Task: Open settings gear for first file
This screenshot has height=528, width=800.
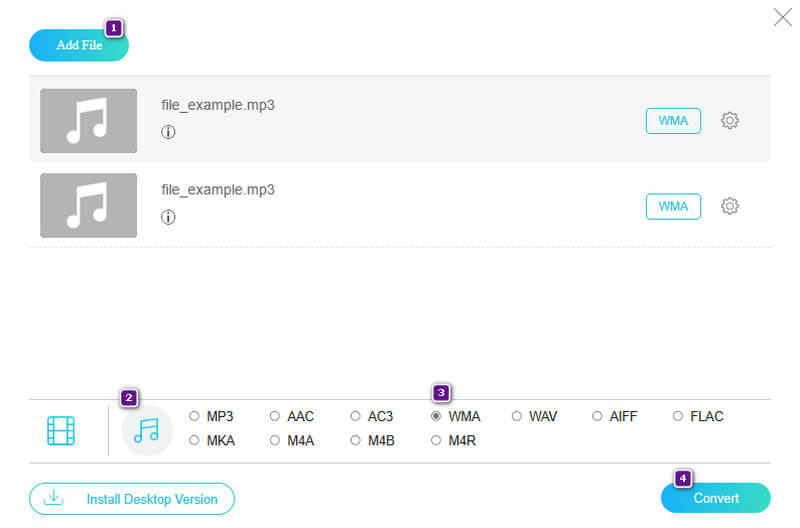Action: tap(730, 121)
